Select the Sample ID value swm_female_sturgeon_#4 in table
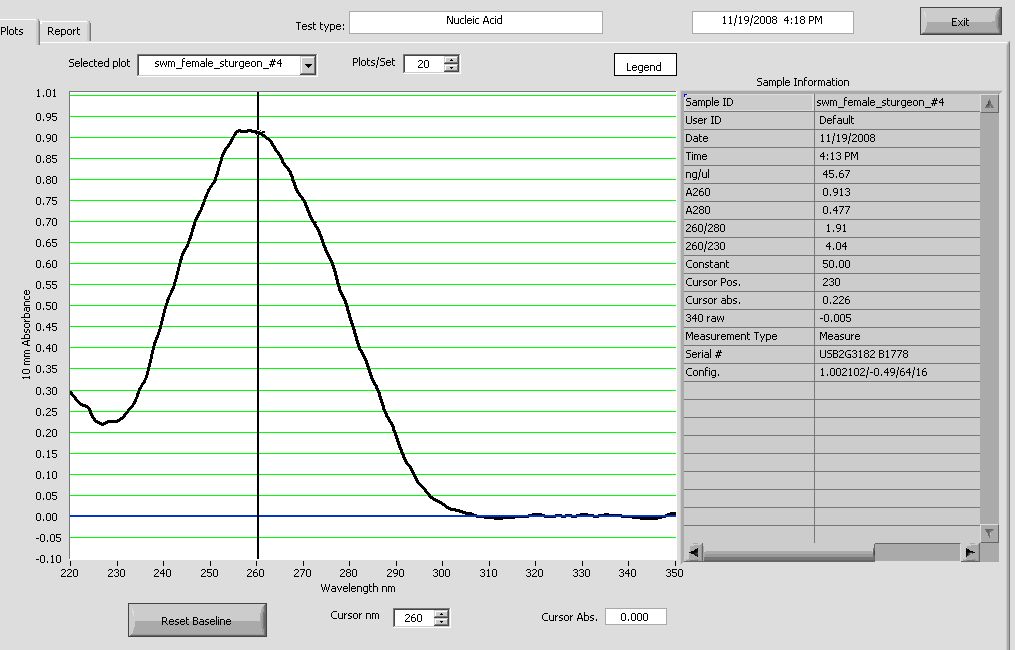 (x=880, y=102)
